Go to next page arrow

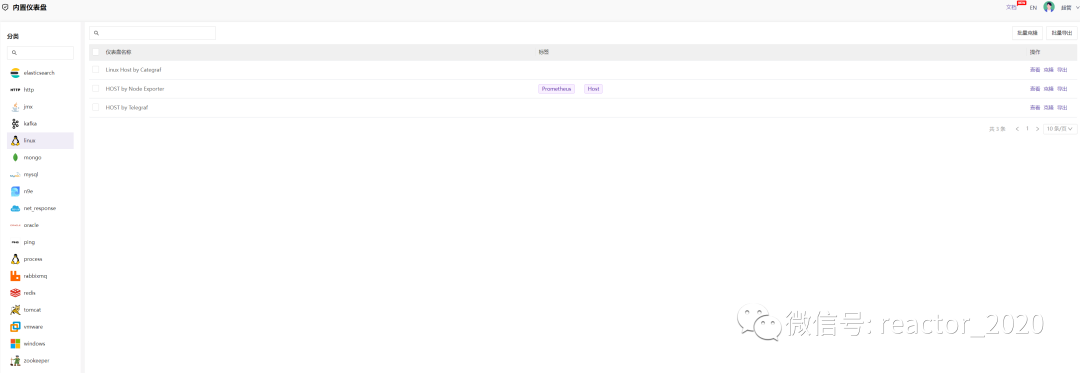point(1037,129)
